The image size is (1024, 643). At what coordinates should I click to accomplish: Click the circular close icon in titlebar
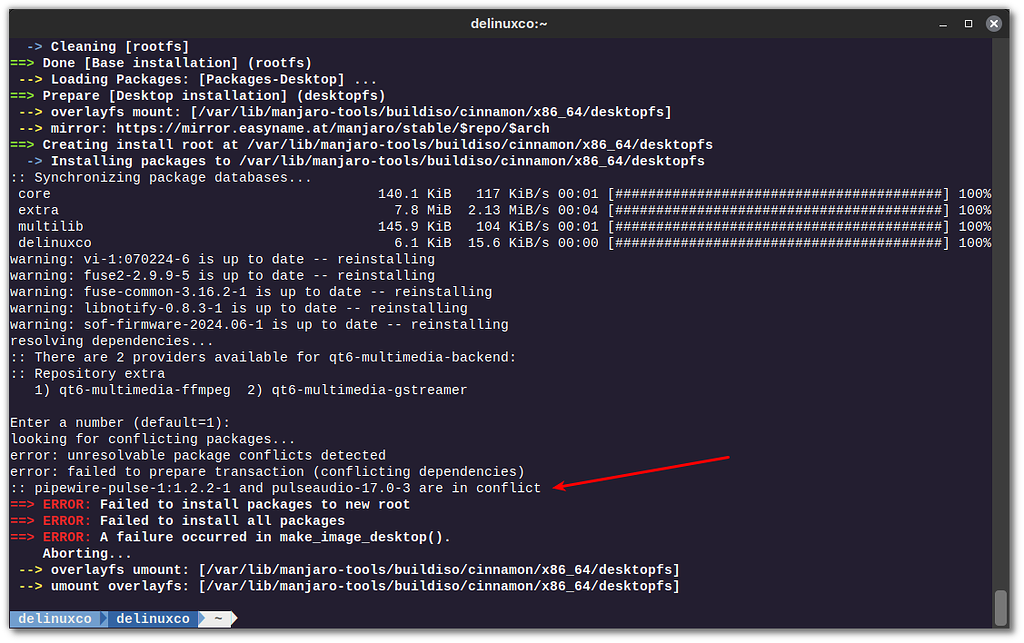[x=993, y=22]
